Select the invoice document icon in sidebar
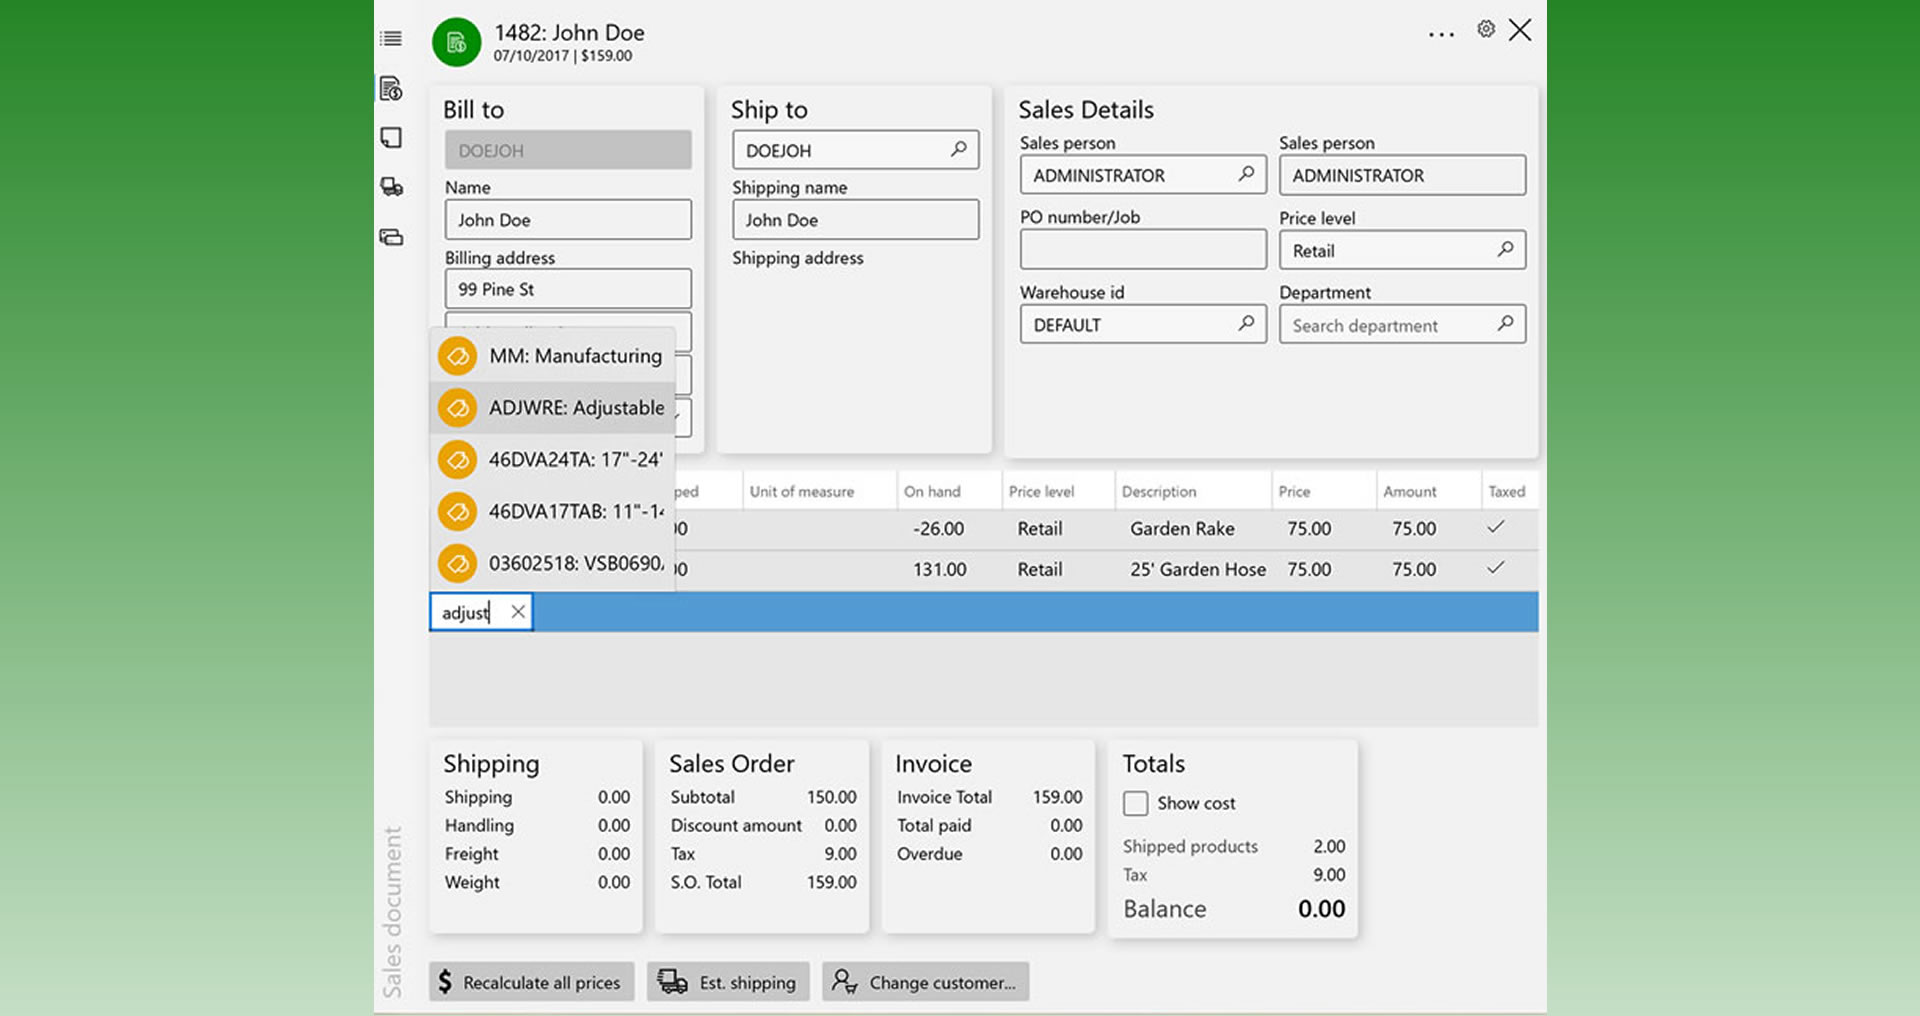This screenshot has width=1920, height=1016. 390,88
